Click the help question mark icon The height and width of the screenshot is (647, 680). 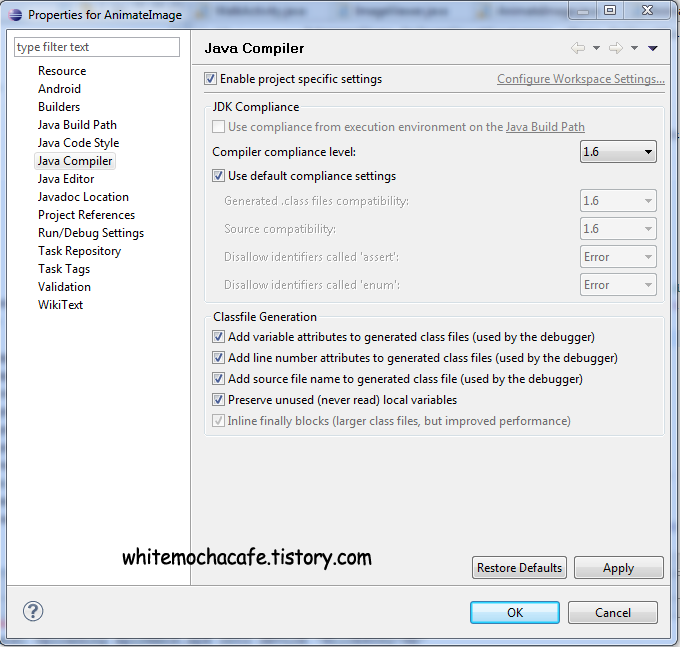[33, 611]
